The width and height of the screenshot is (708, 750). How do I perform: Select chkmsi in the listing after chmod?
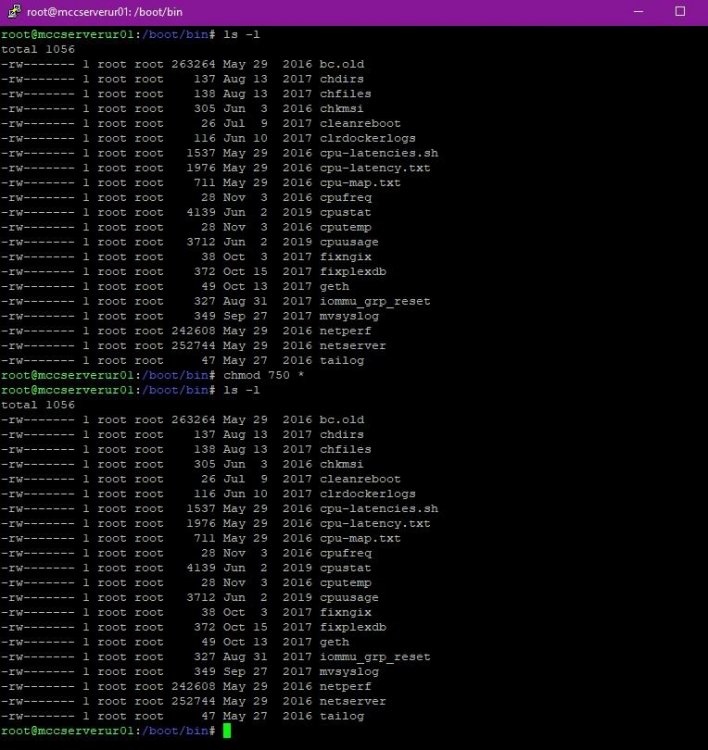(x=342, y=464)
